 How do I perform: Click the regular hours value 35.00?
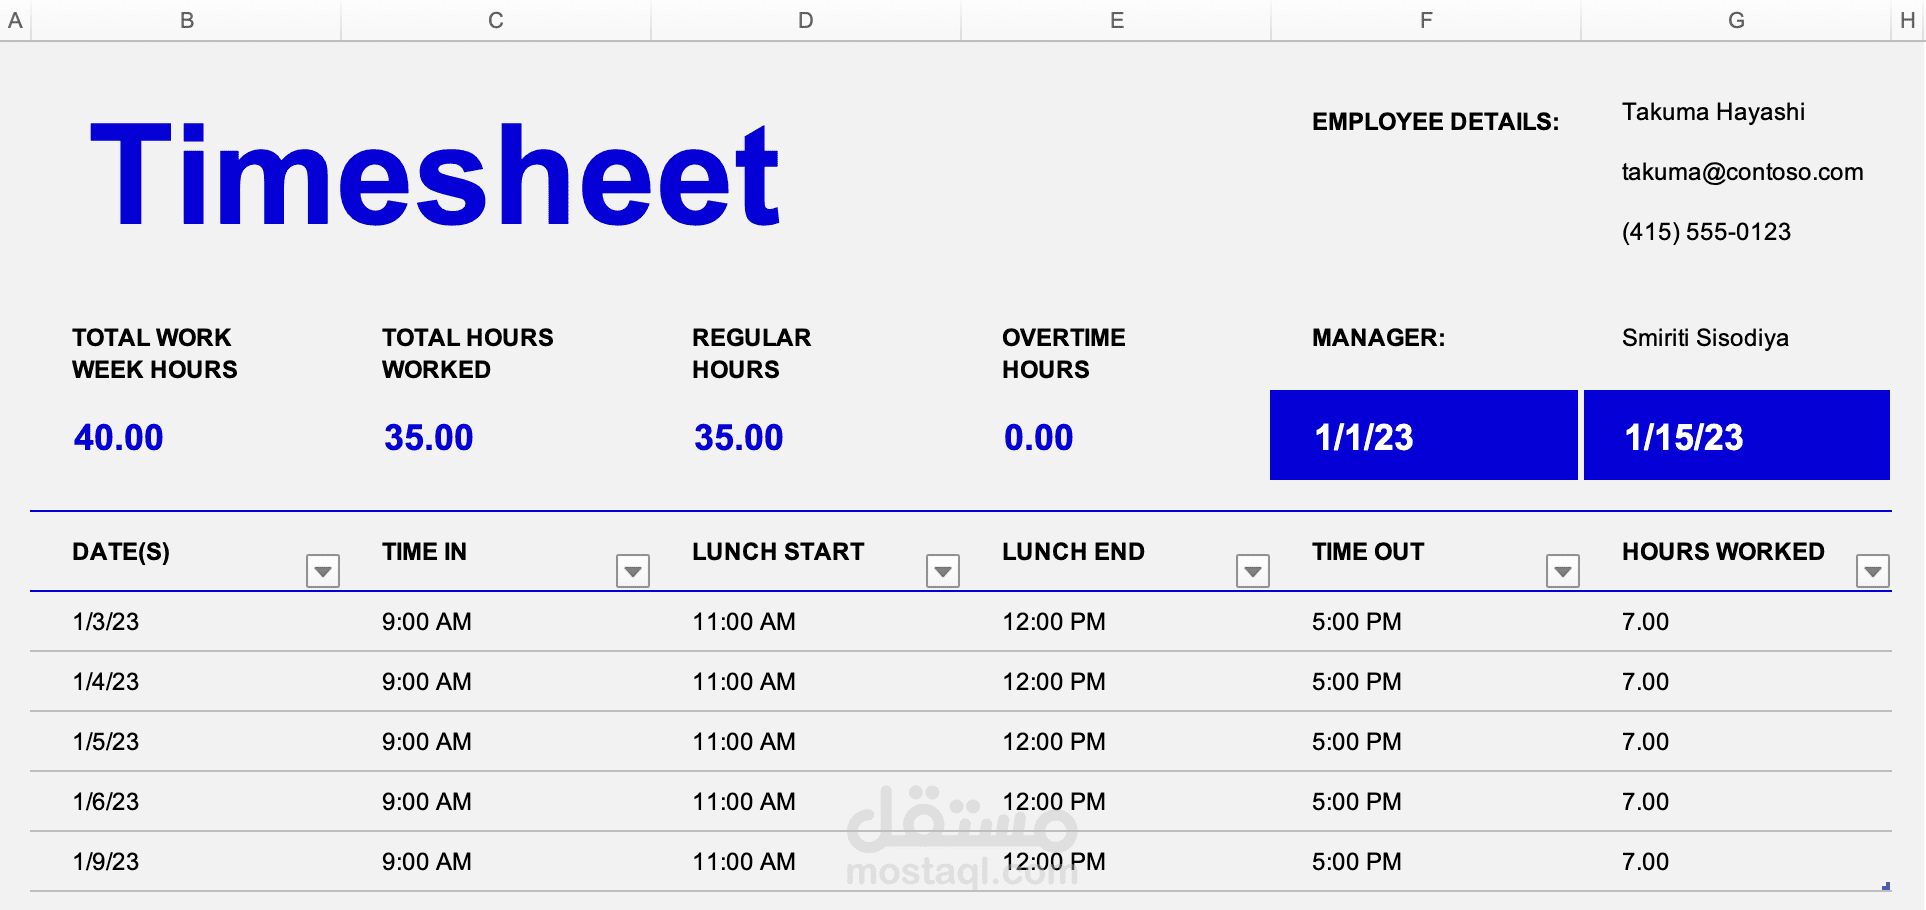pyautogui.click(x=738, y=438)
